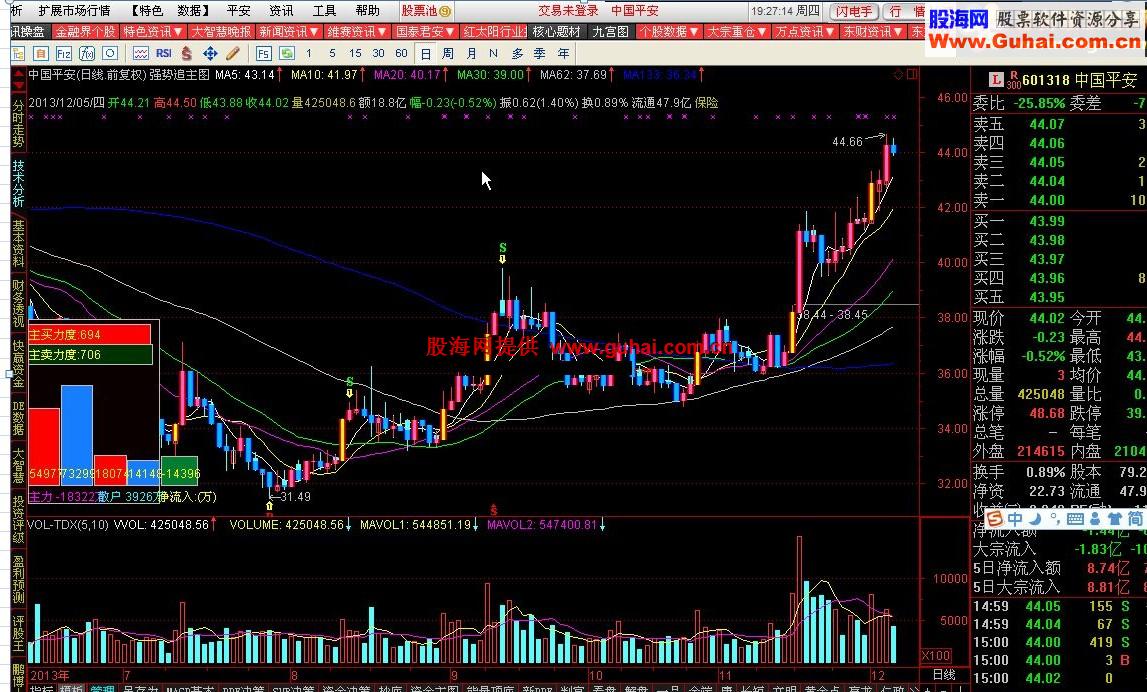Click the red L badge next to 601318

point(996,80)
